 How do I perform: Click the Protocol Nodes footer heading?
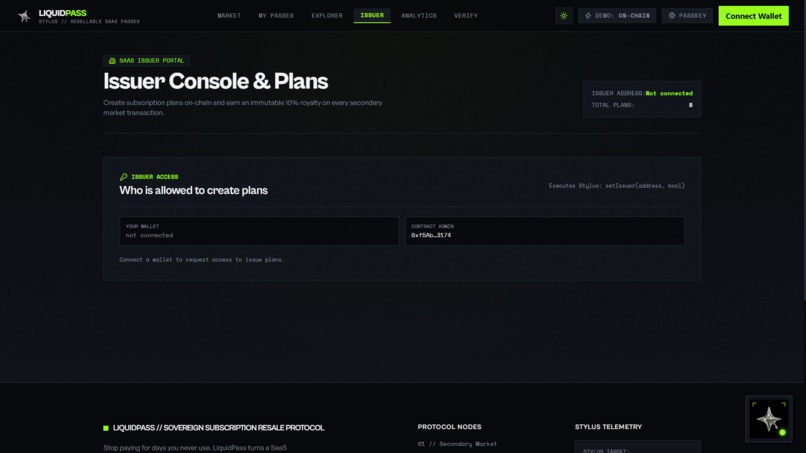point(449,427)
